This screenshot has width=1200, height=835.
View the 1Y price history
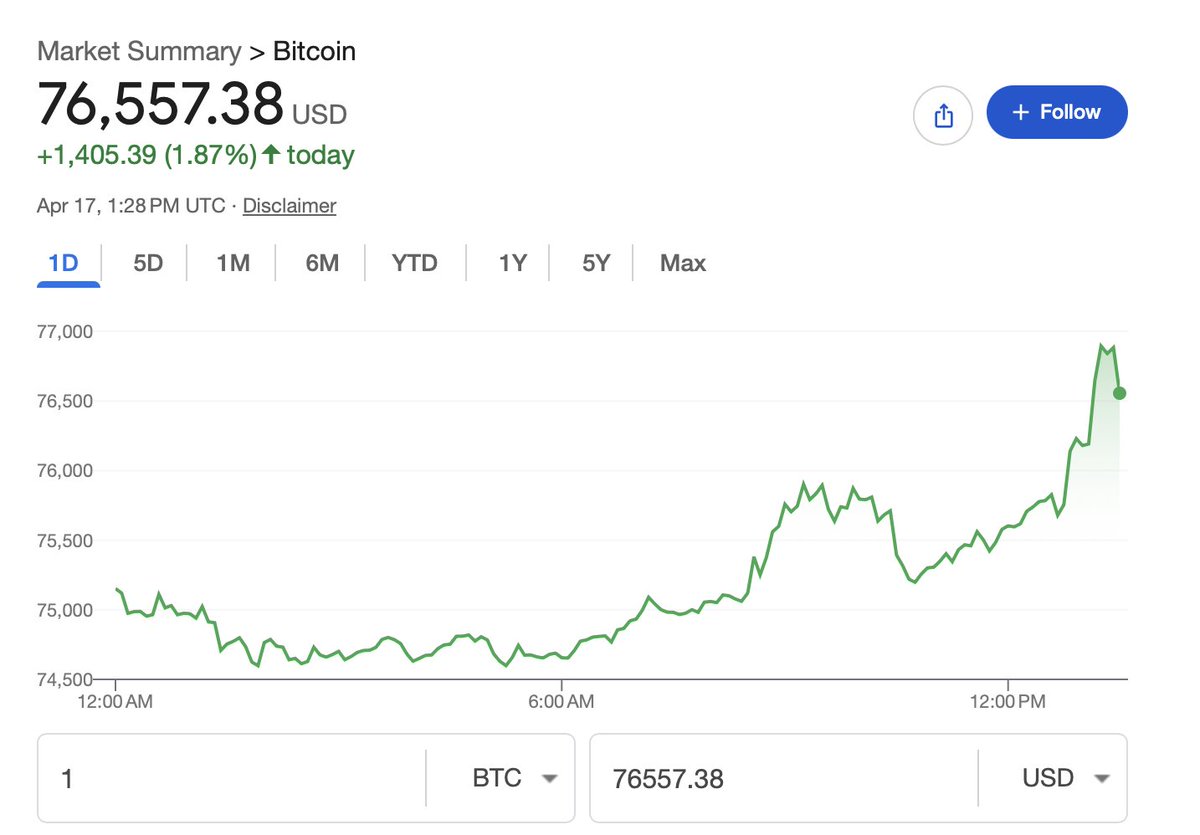pos(512,263)
